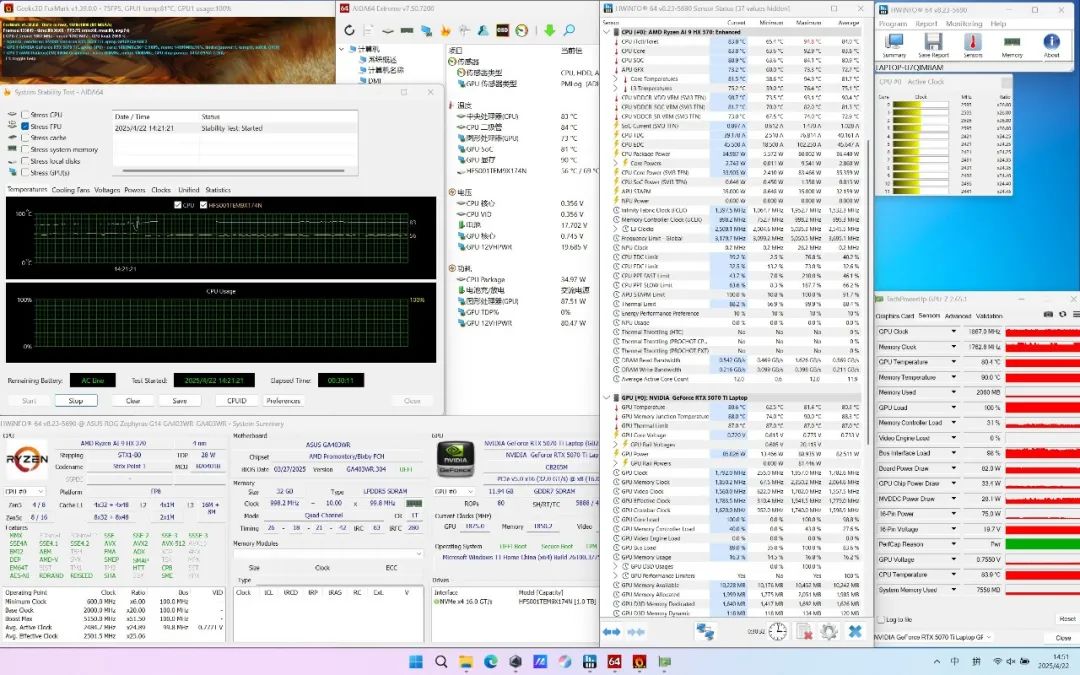Click the Close button in GPU-Z

[1063, 638]
